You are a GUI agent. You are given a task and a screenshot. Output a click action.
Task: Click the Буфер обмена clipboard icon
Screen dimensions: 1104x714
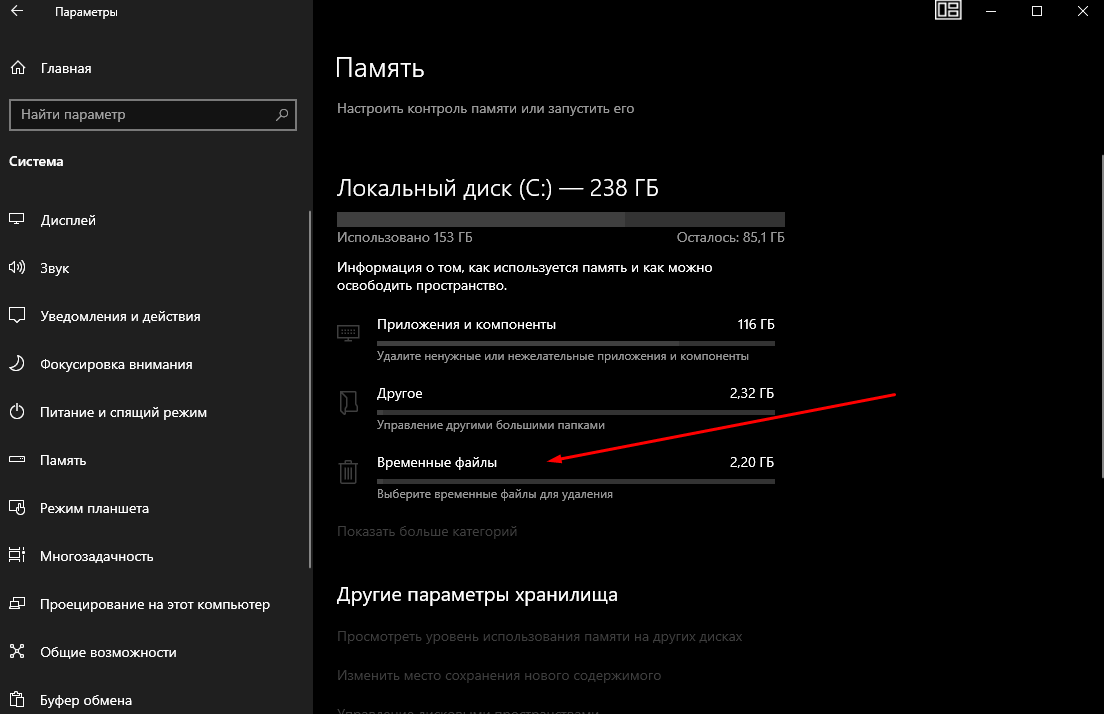[x=17, y=700]
